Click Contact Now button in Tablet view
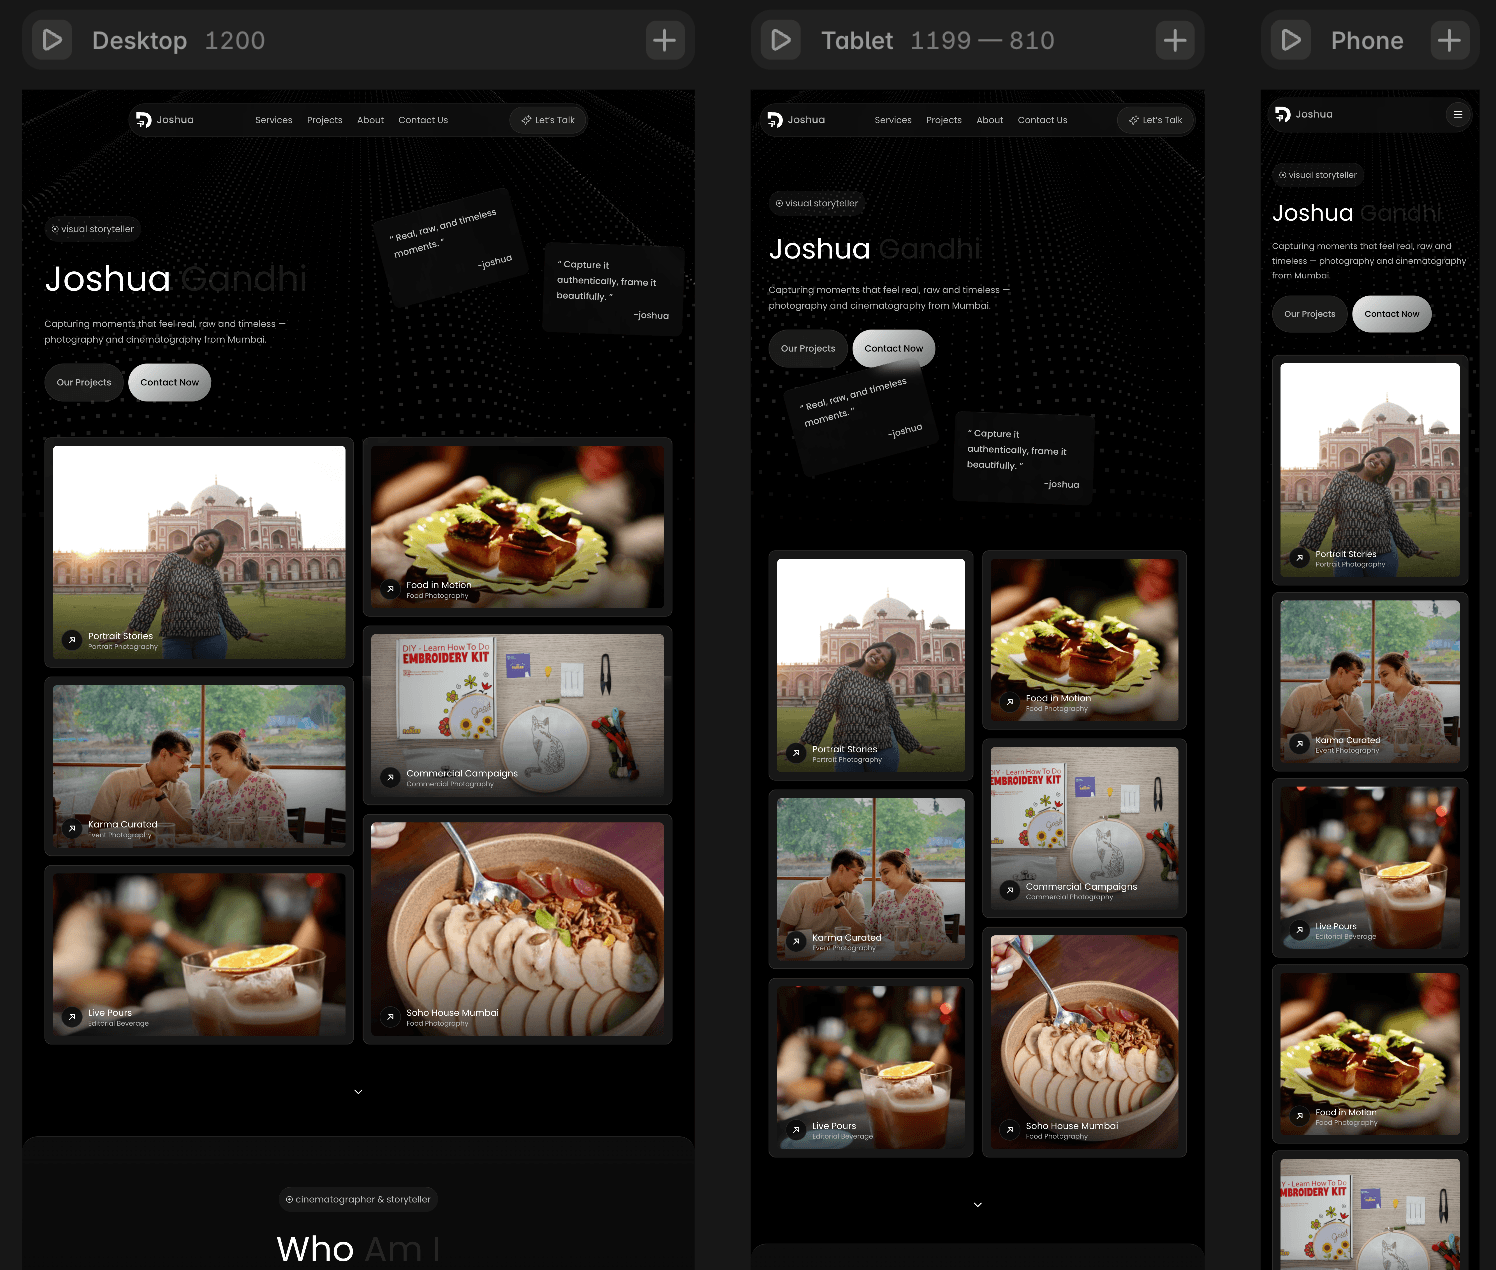This screenshot has width=1496, height=1270. (x=894, y=349)
